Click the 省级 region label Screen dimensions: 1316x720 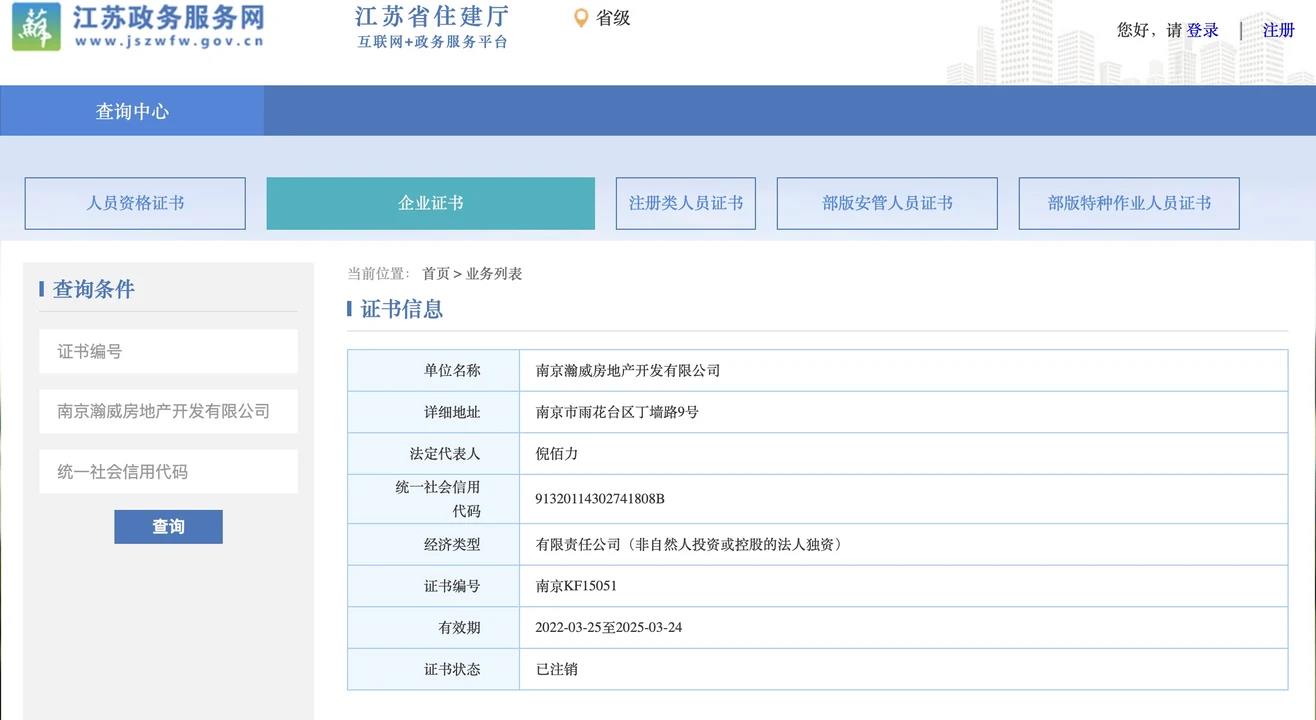pos(613,18)
